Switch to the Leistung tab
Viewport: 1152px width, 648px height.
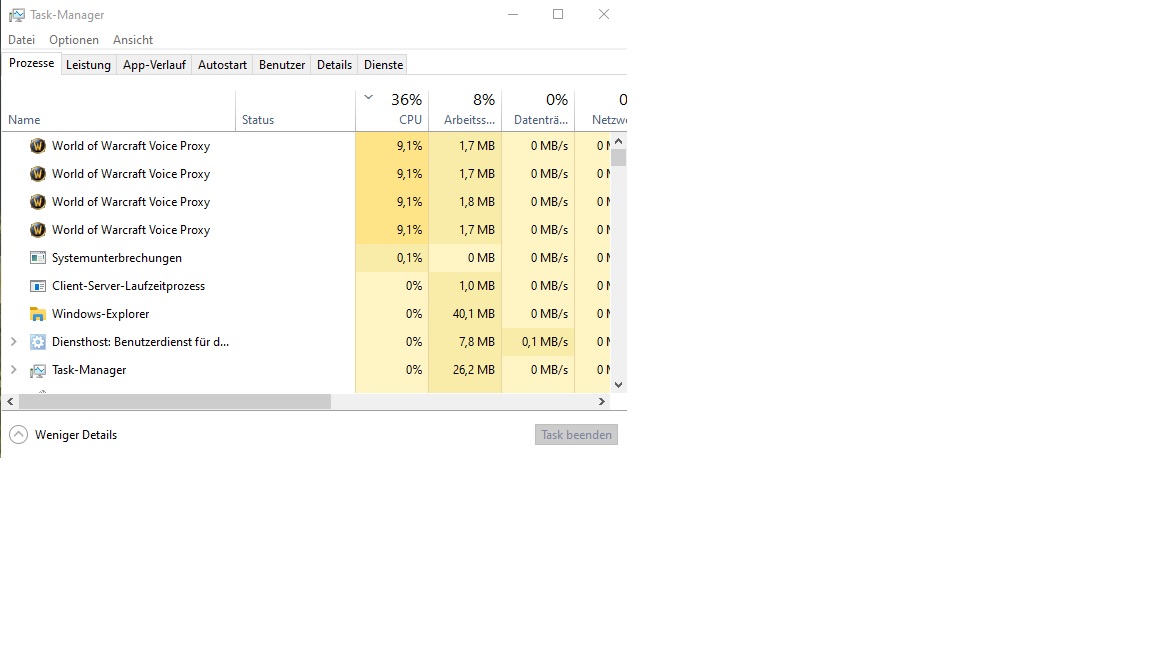[x=88, y=65]
